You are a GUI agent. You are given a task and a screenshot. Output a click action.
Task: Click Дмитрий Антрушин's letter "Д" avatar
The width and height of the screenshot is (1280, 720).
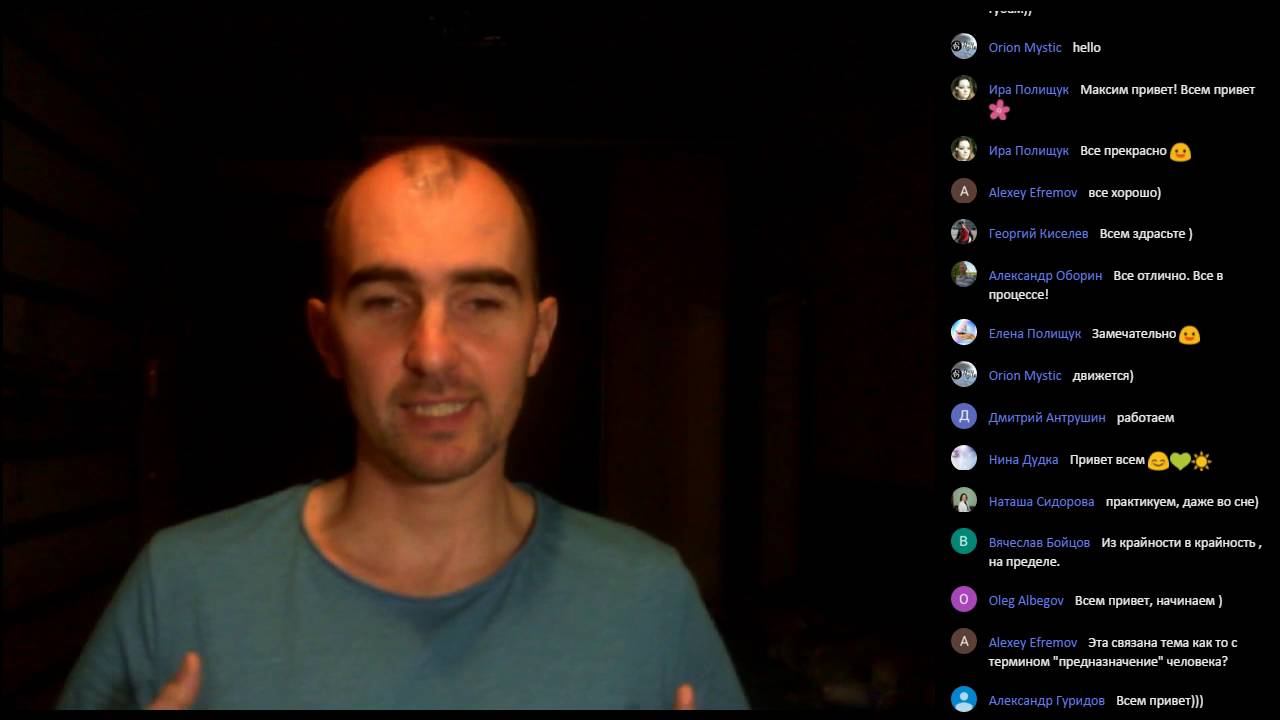point(963,416)
